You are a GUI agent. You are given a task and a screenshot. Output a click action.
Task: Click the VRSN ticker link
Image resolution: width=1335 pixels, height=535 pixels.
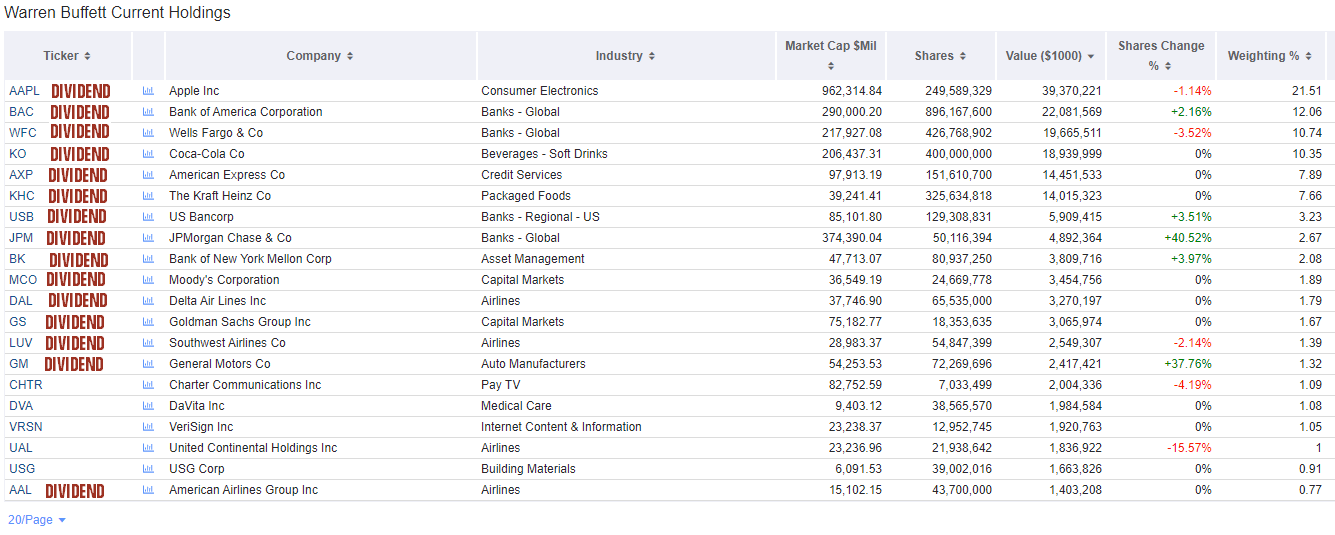click(26, 427)
